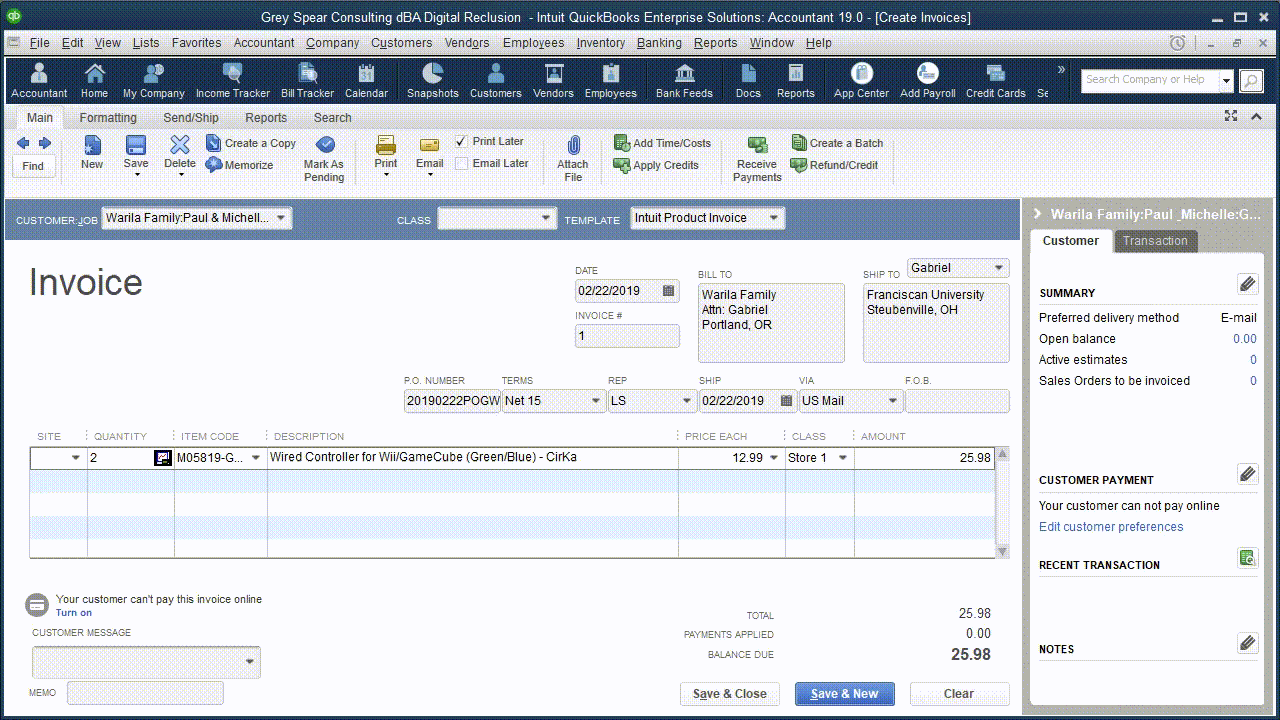The image size is (1280, 720).
Task: Open the Bill Tracker
Action: click(x=307, y=80)
